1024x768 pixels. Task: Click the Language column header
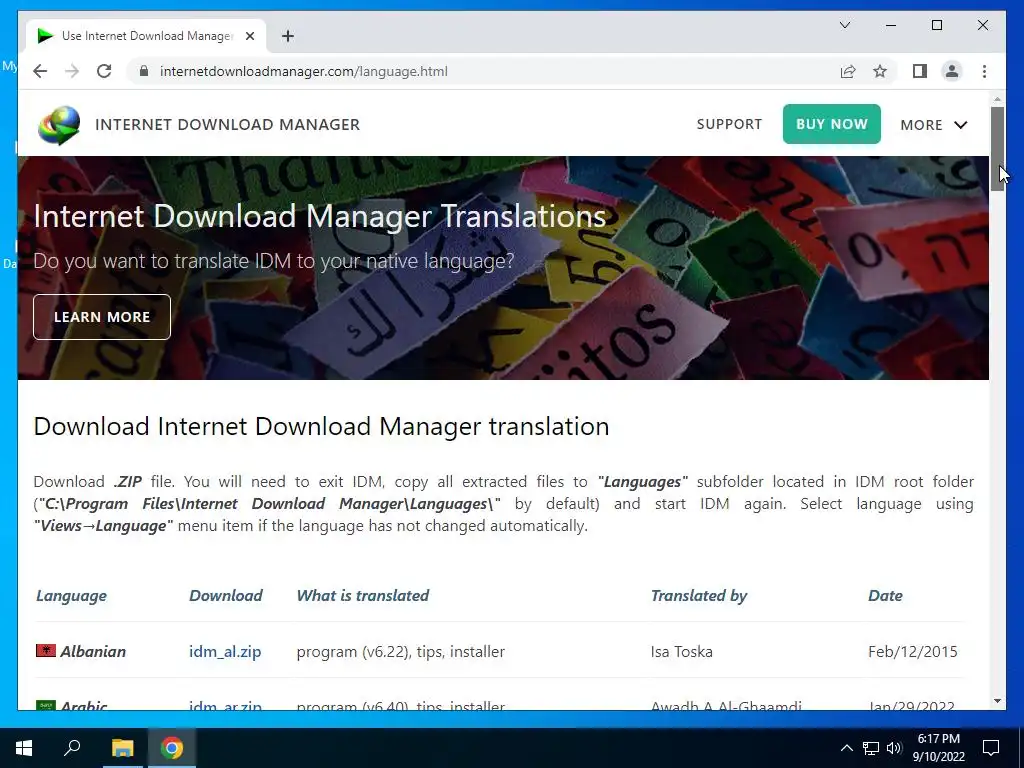pos(71,596)
